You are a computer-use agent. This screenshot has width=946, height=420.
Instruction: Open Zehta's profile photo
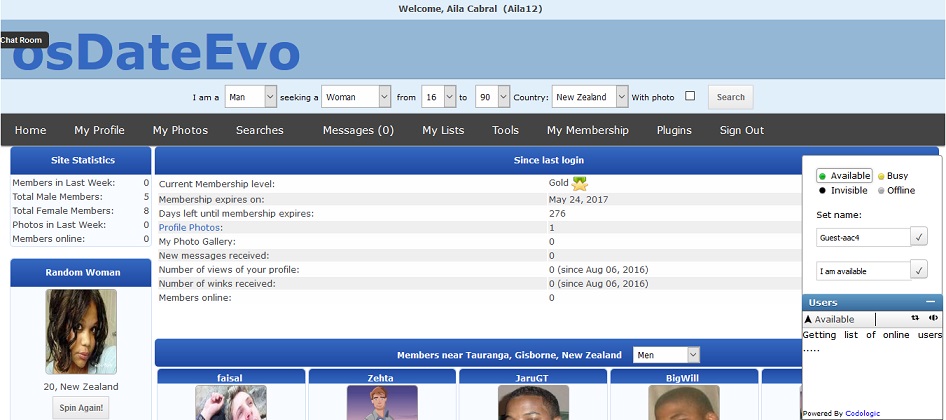tap(382, 402)
